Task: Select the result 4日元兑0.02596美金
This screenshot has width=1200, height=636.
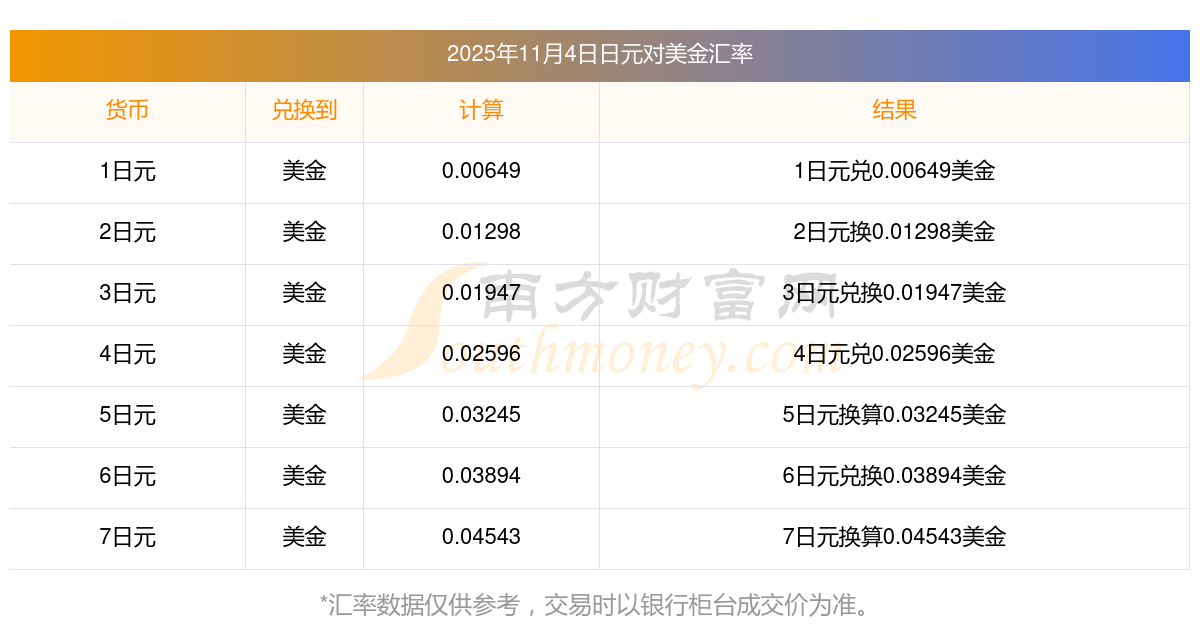Action: pyautogui.click(x=894, y=354)
